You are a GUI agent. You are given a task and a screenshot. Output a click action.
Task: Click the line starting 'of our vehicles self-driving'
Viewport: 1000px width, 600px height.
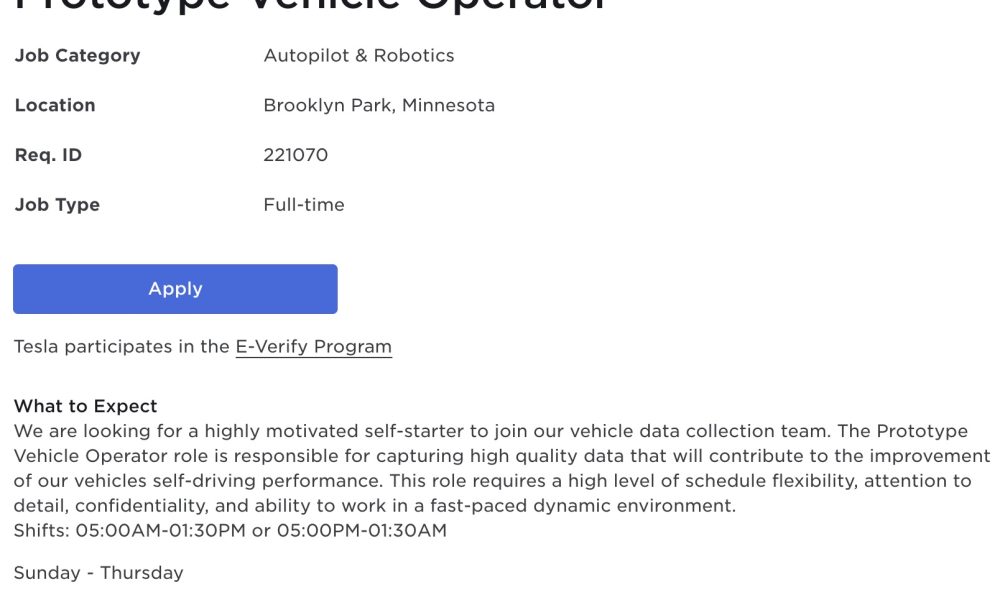[x=492, y=481]
